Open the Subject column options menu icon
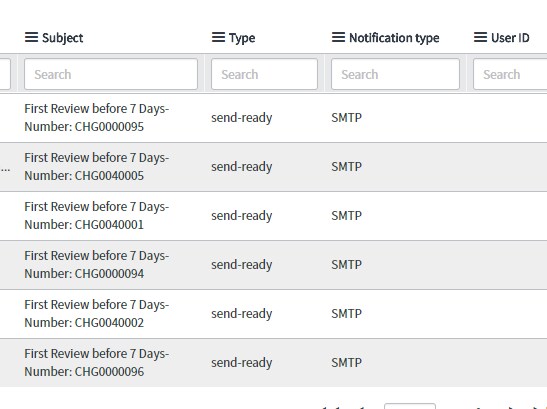547x409 pixels. (x=31, y=37)
